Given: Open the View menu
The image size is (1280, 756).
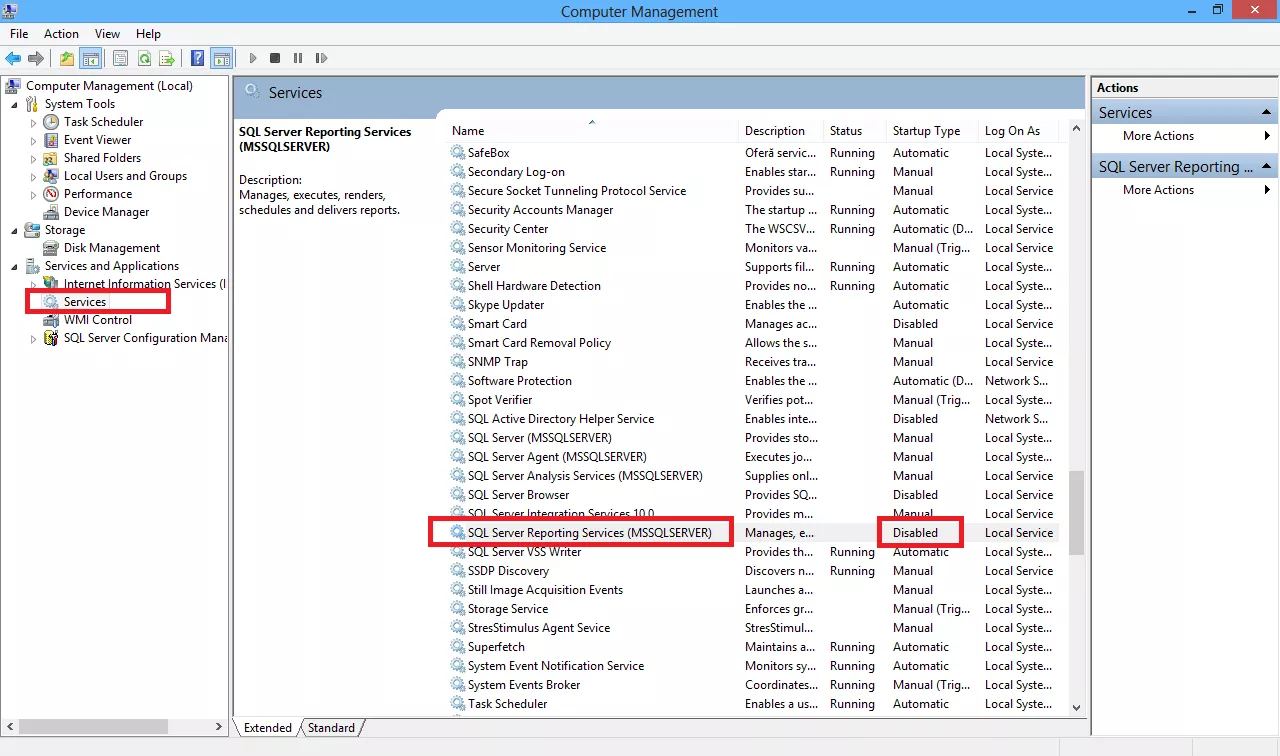Looking at the screenshot, I should [x=107, y=34].
